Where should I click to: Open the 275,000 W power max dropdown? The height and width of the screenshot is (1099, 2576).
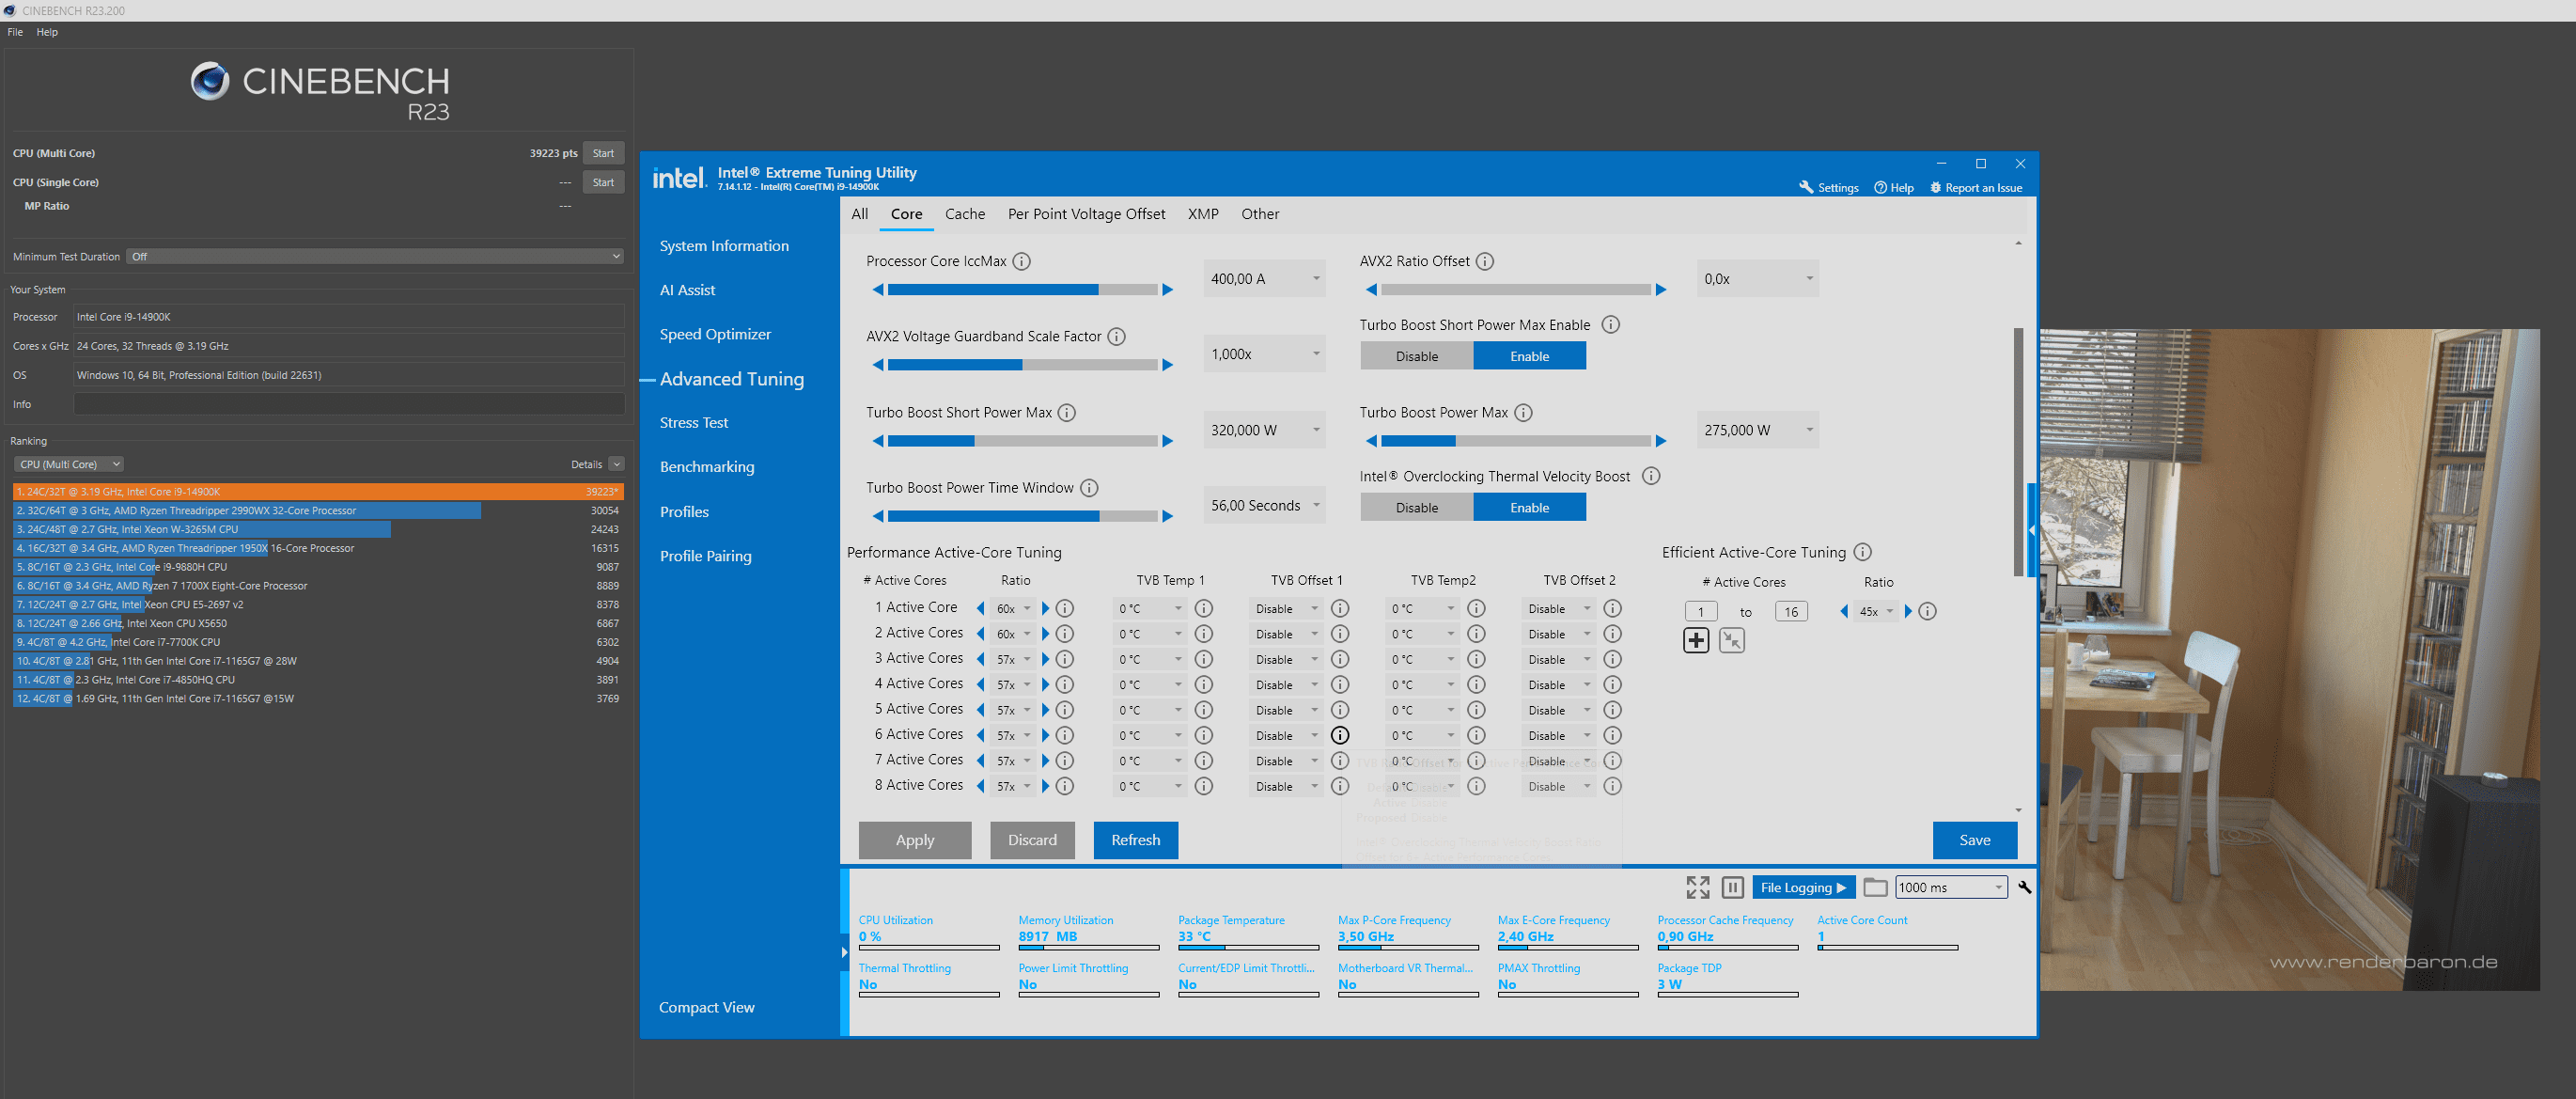[x=1757, y=430]
